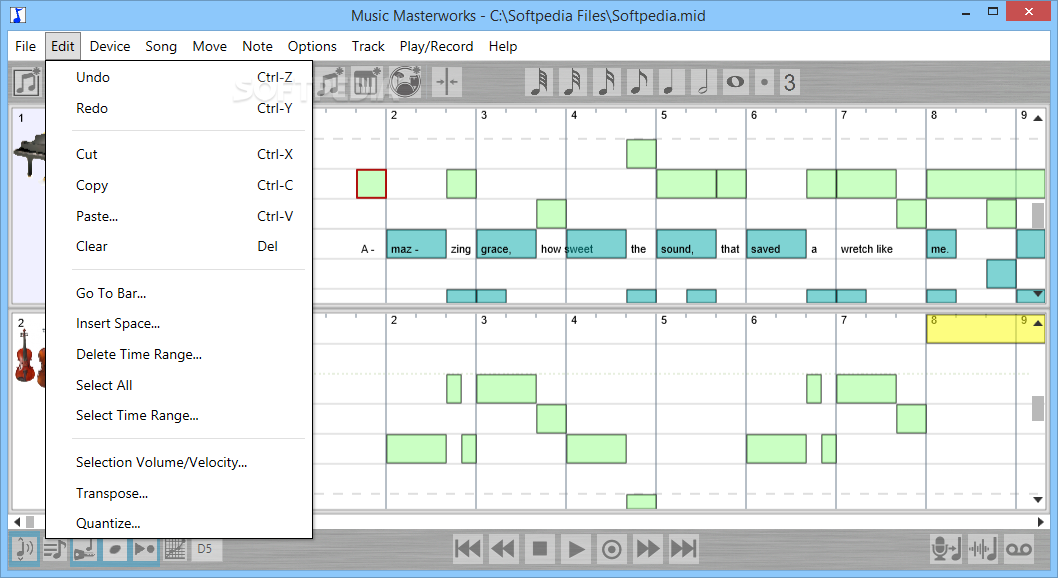Jump to song start with skip-back button
Viewport: 1058px width, 578px height.
tap(468, 549)
